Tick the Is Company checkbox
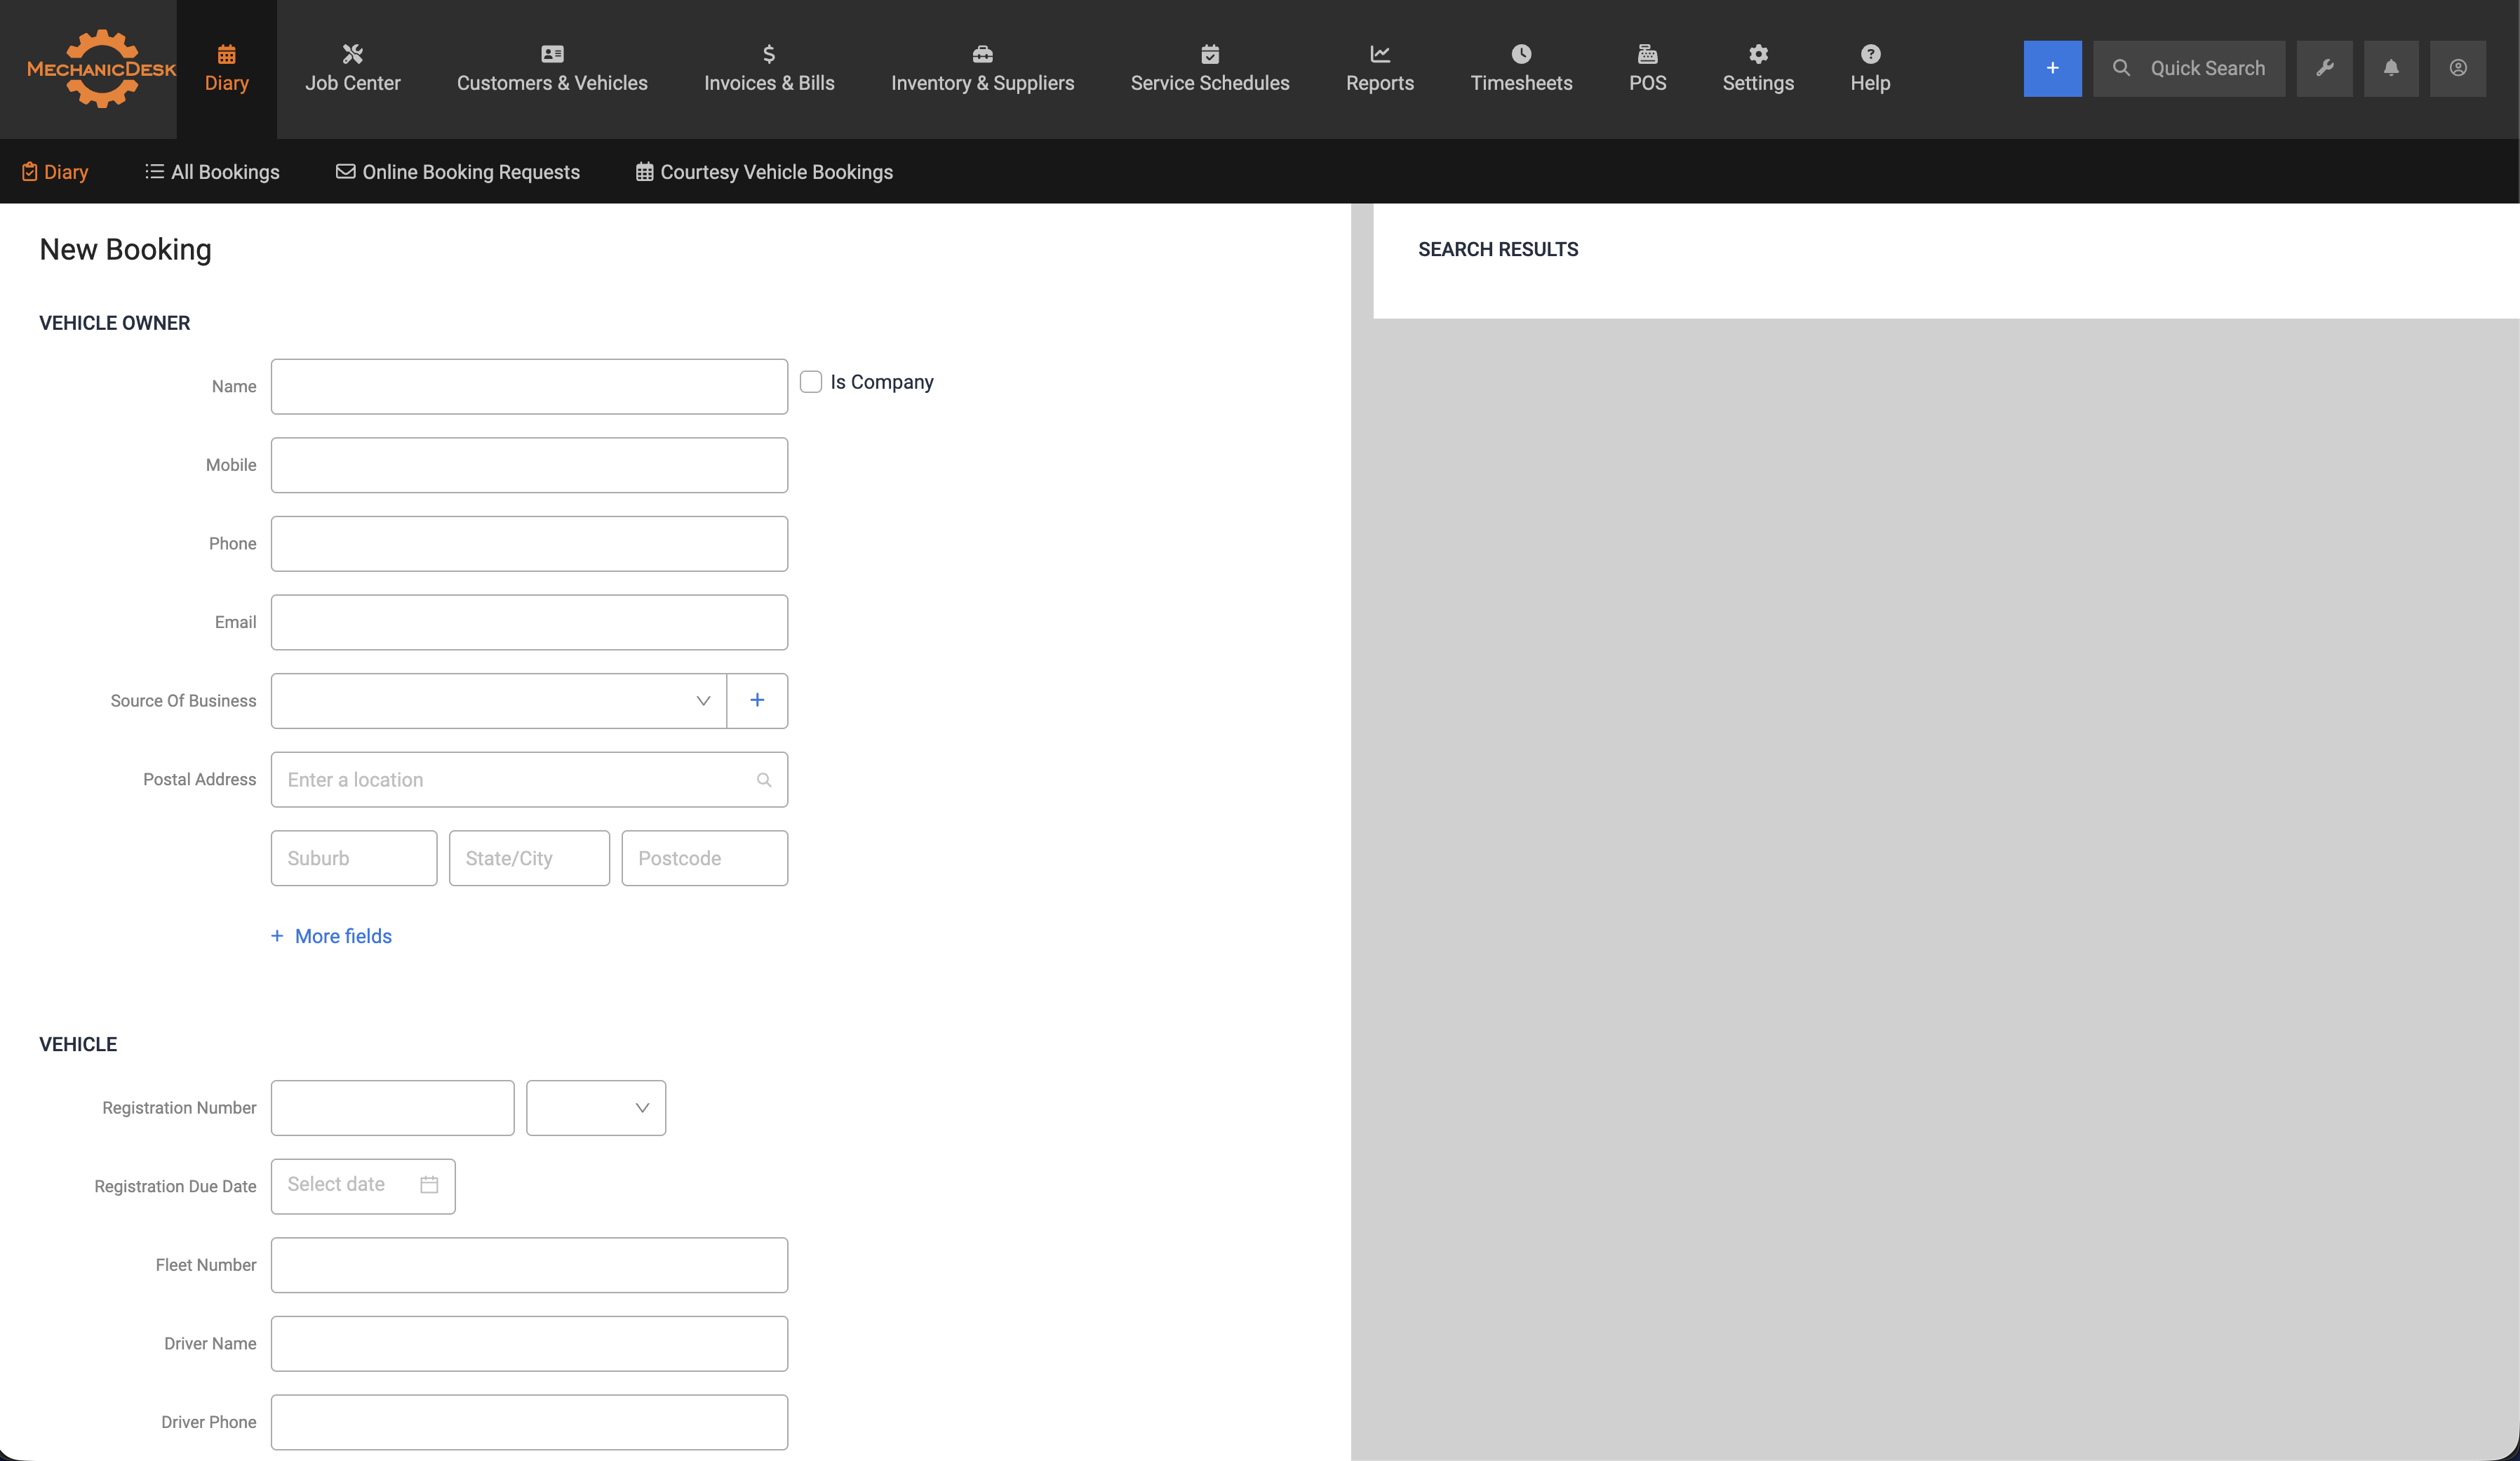The image size is (2520, 1461). [x=811, y=382]
